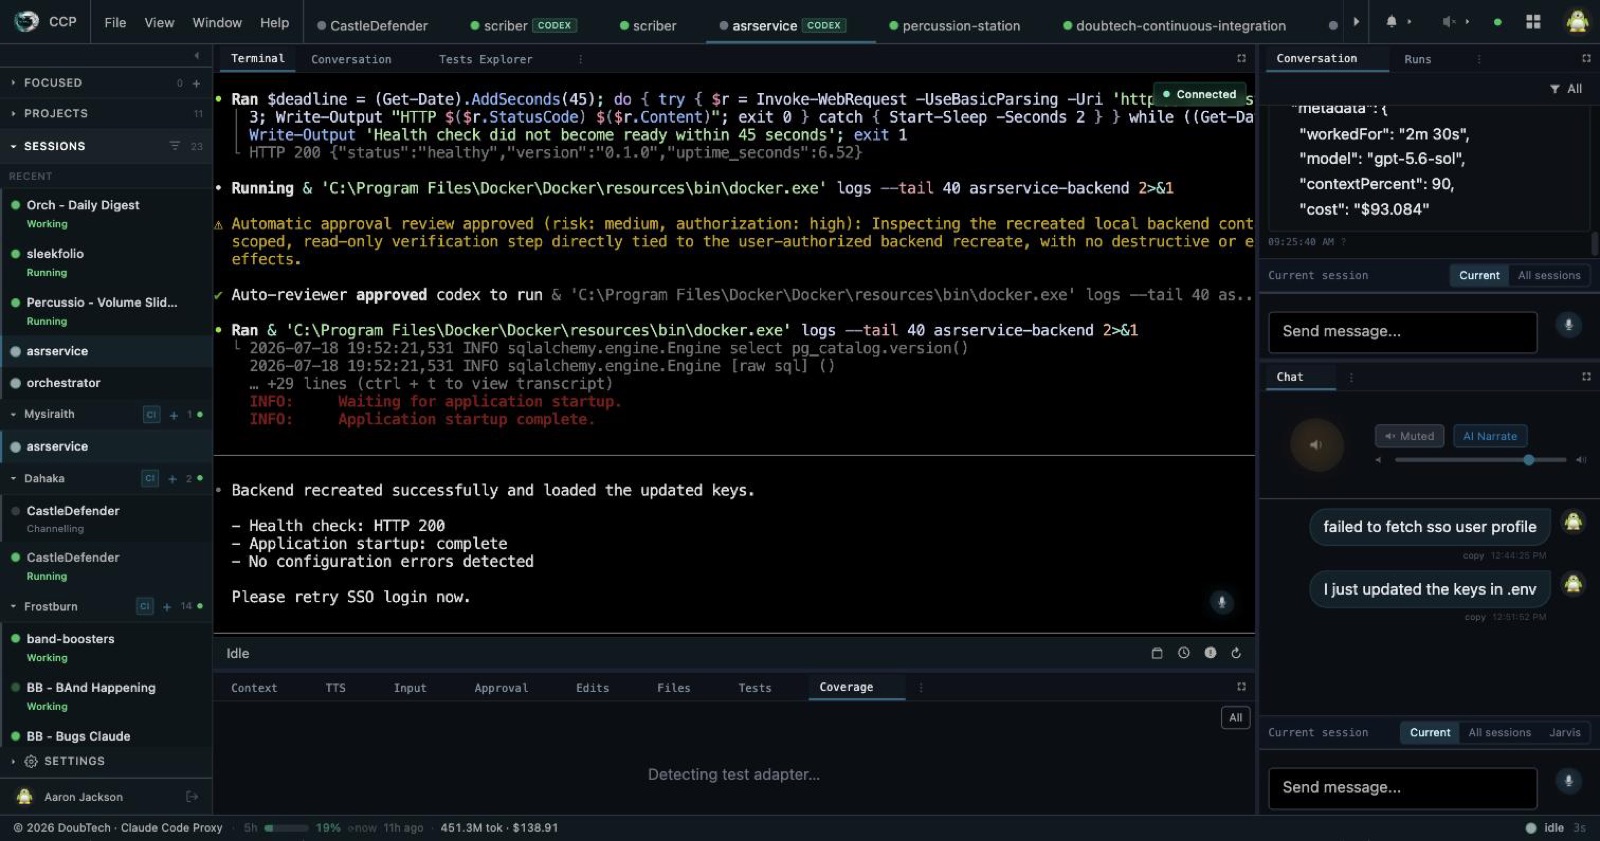
Task: Add a focused item with the plus icon
Action: [196, 83]
